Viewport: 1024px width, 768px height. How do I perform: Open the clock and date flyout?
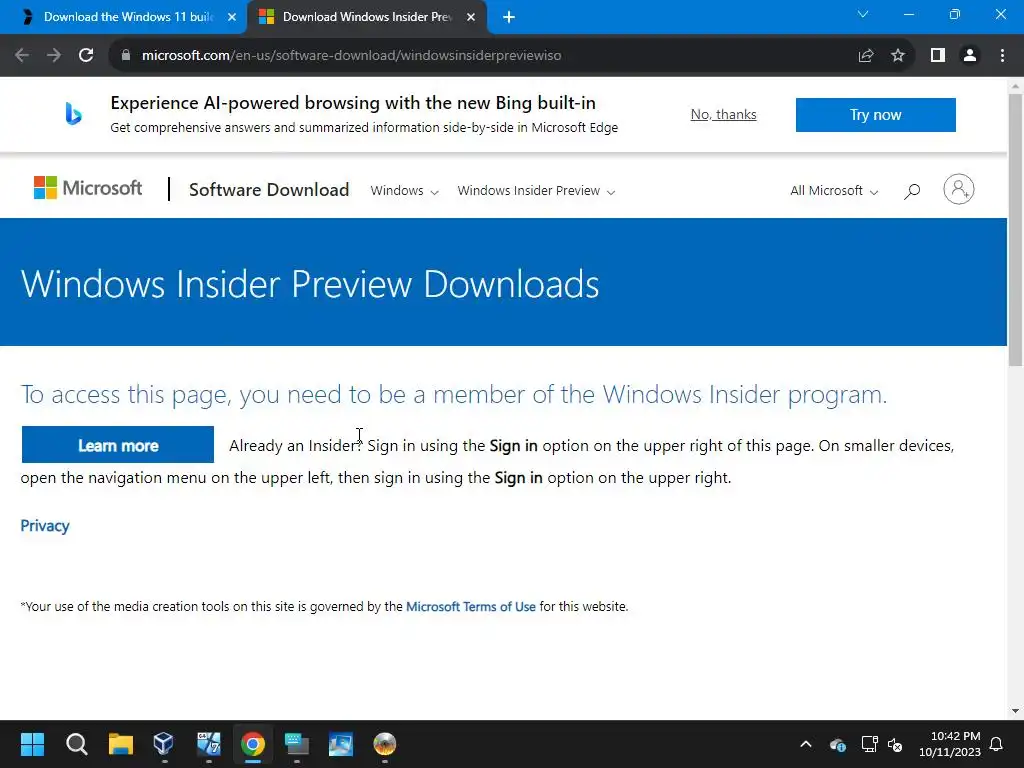950,744
